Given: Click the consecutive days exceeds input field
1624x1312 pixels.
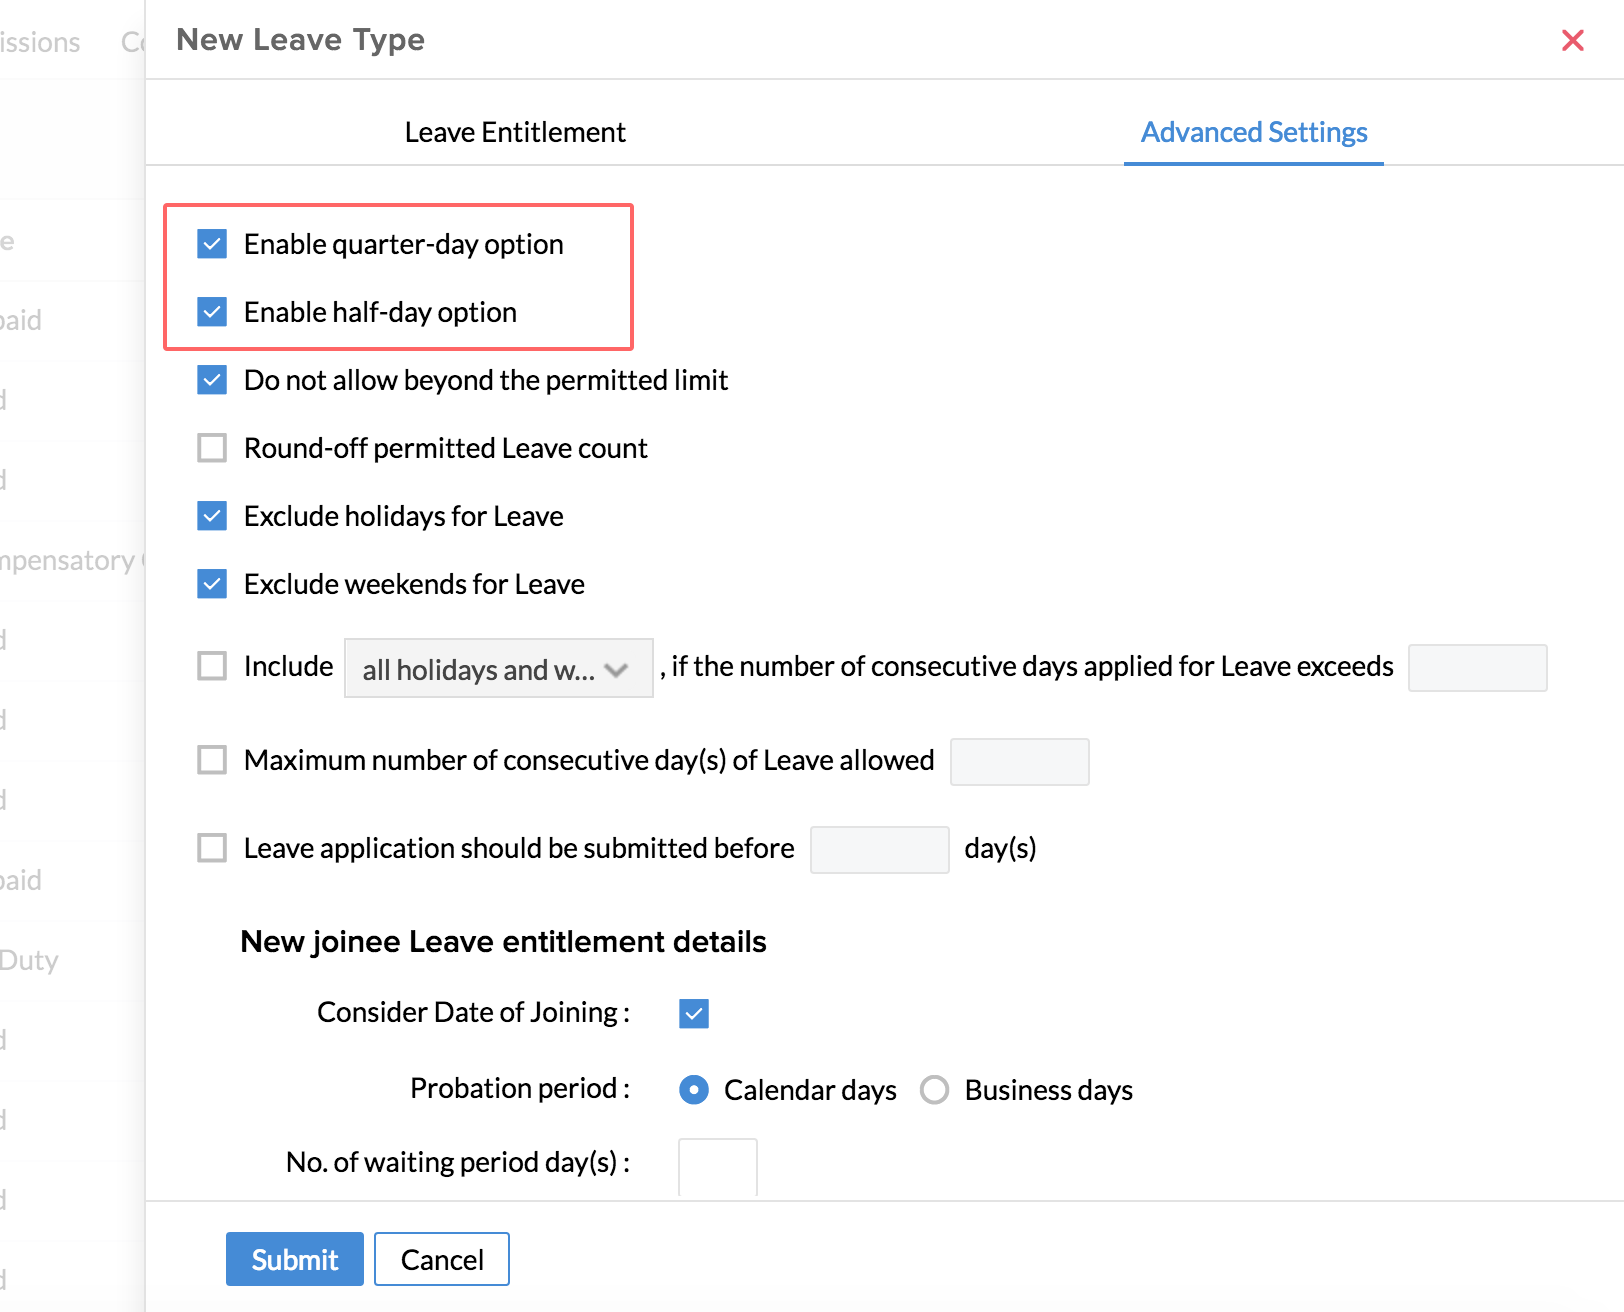Looking at the screenshot, I should coord(1476,668).
